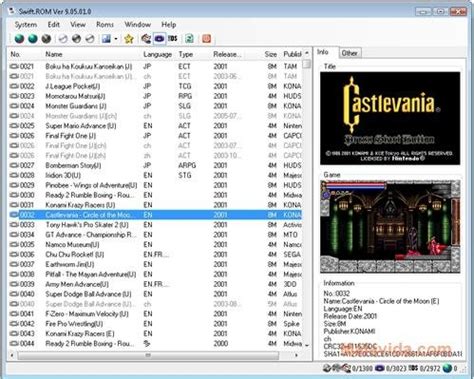Open the System menu
The image size is (474, 379).
(x=26, y=25)
